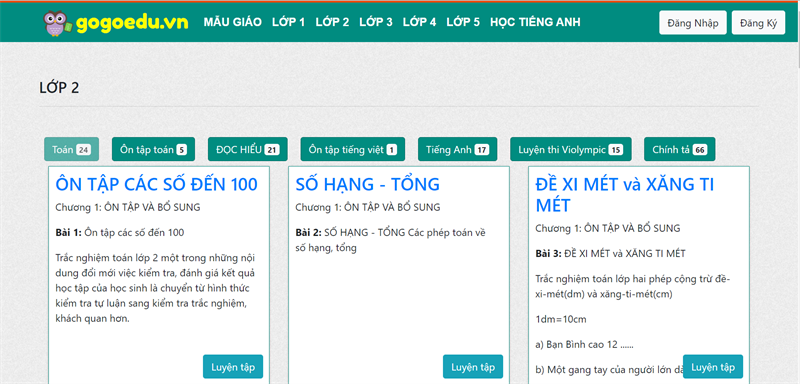Open Luyện thi Violympic tab
The width and height of the screenshot is (800, 384).
[x=571, y=149]
